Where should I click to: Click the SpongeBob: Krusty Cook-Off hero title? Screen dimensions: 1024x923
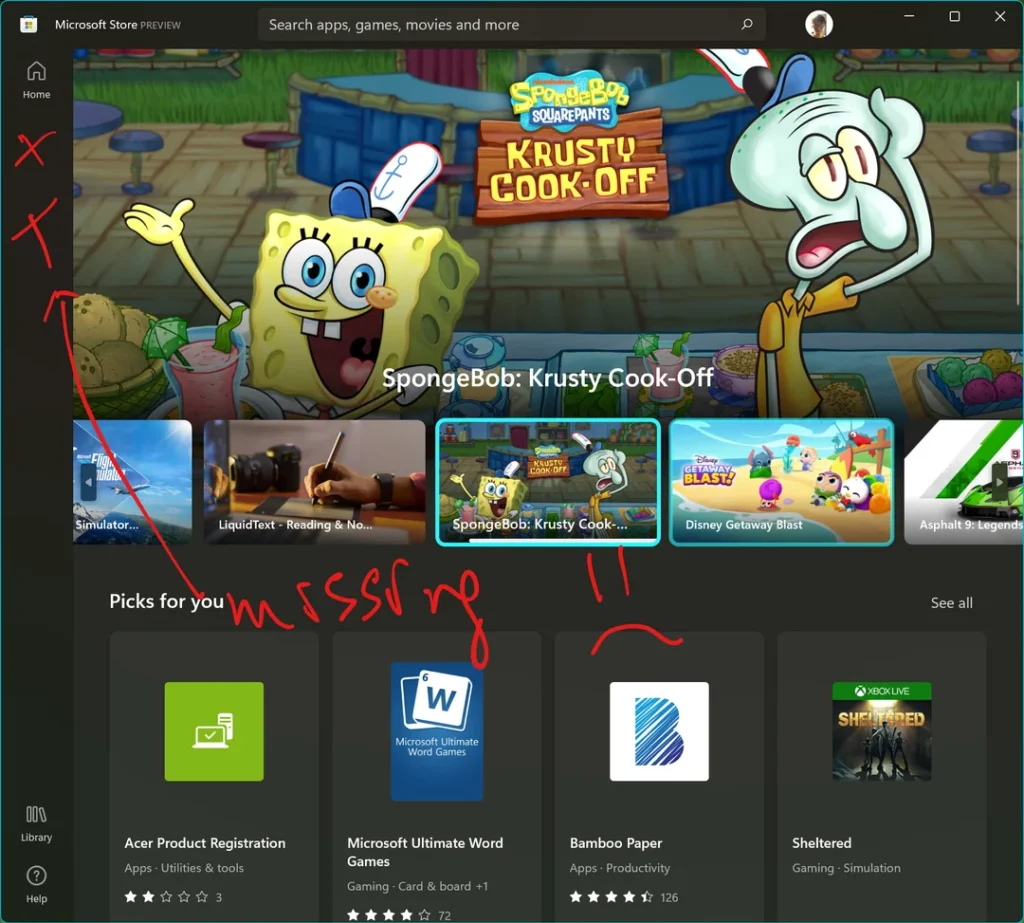[x=547, y=378]
